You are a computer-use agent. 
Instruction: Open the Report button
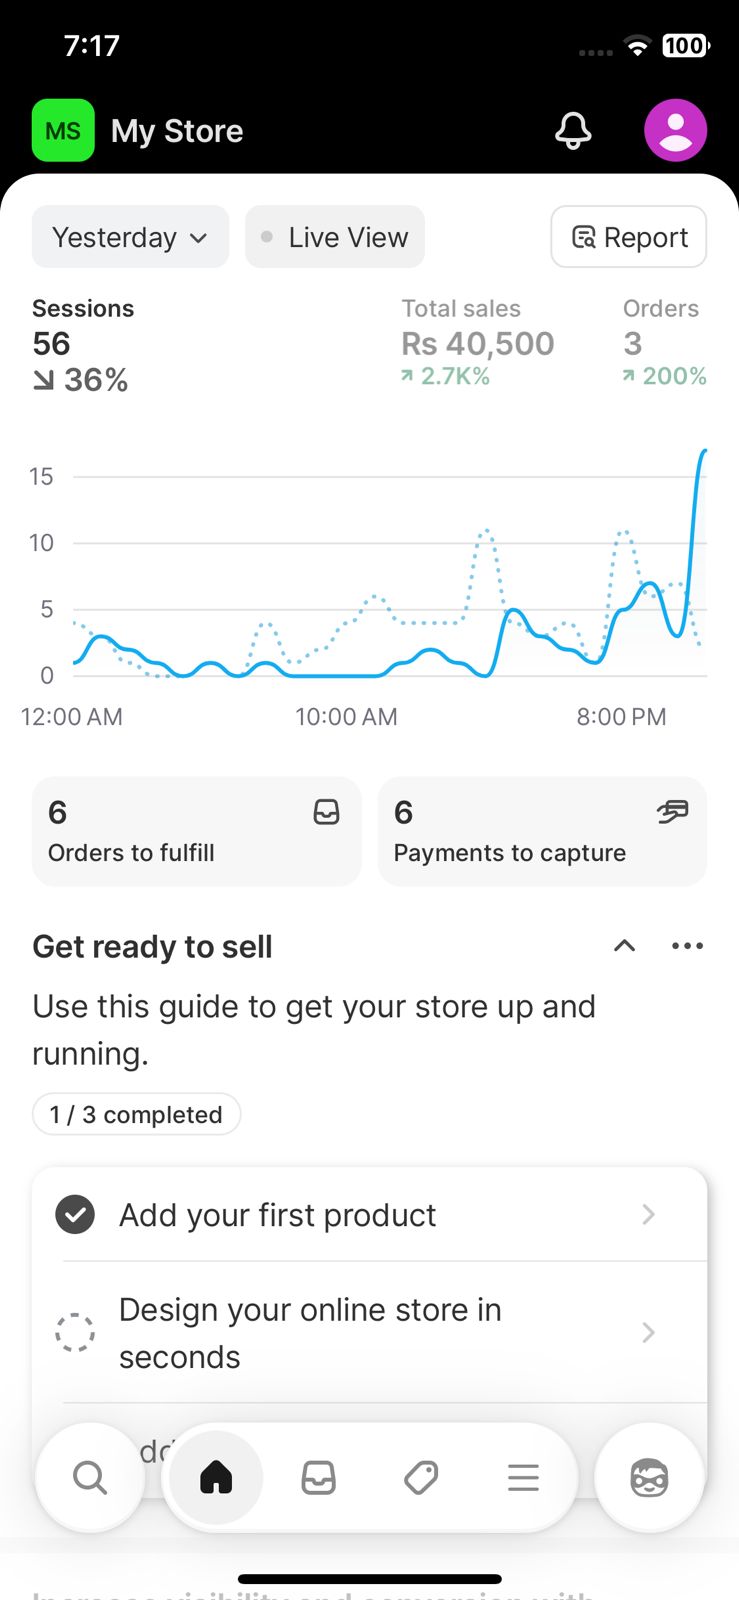(x=628, y=237)
